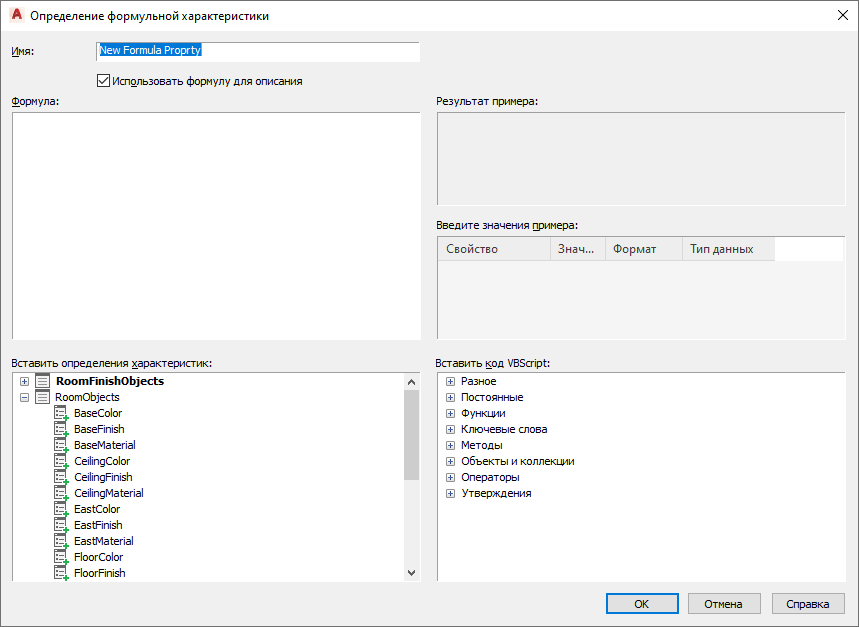Expand the Операторы VBScript category

point(450,477)
